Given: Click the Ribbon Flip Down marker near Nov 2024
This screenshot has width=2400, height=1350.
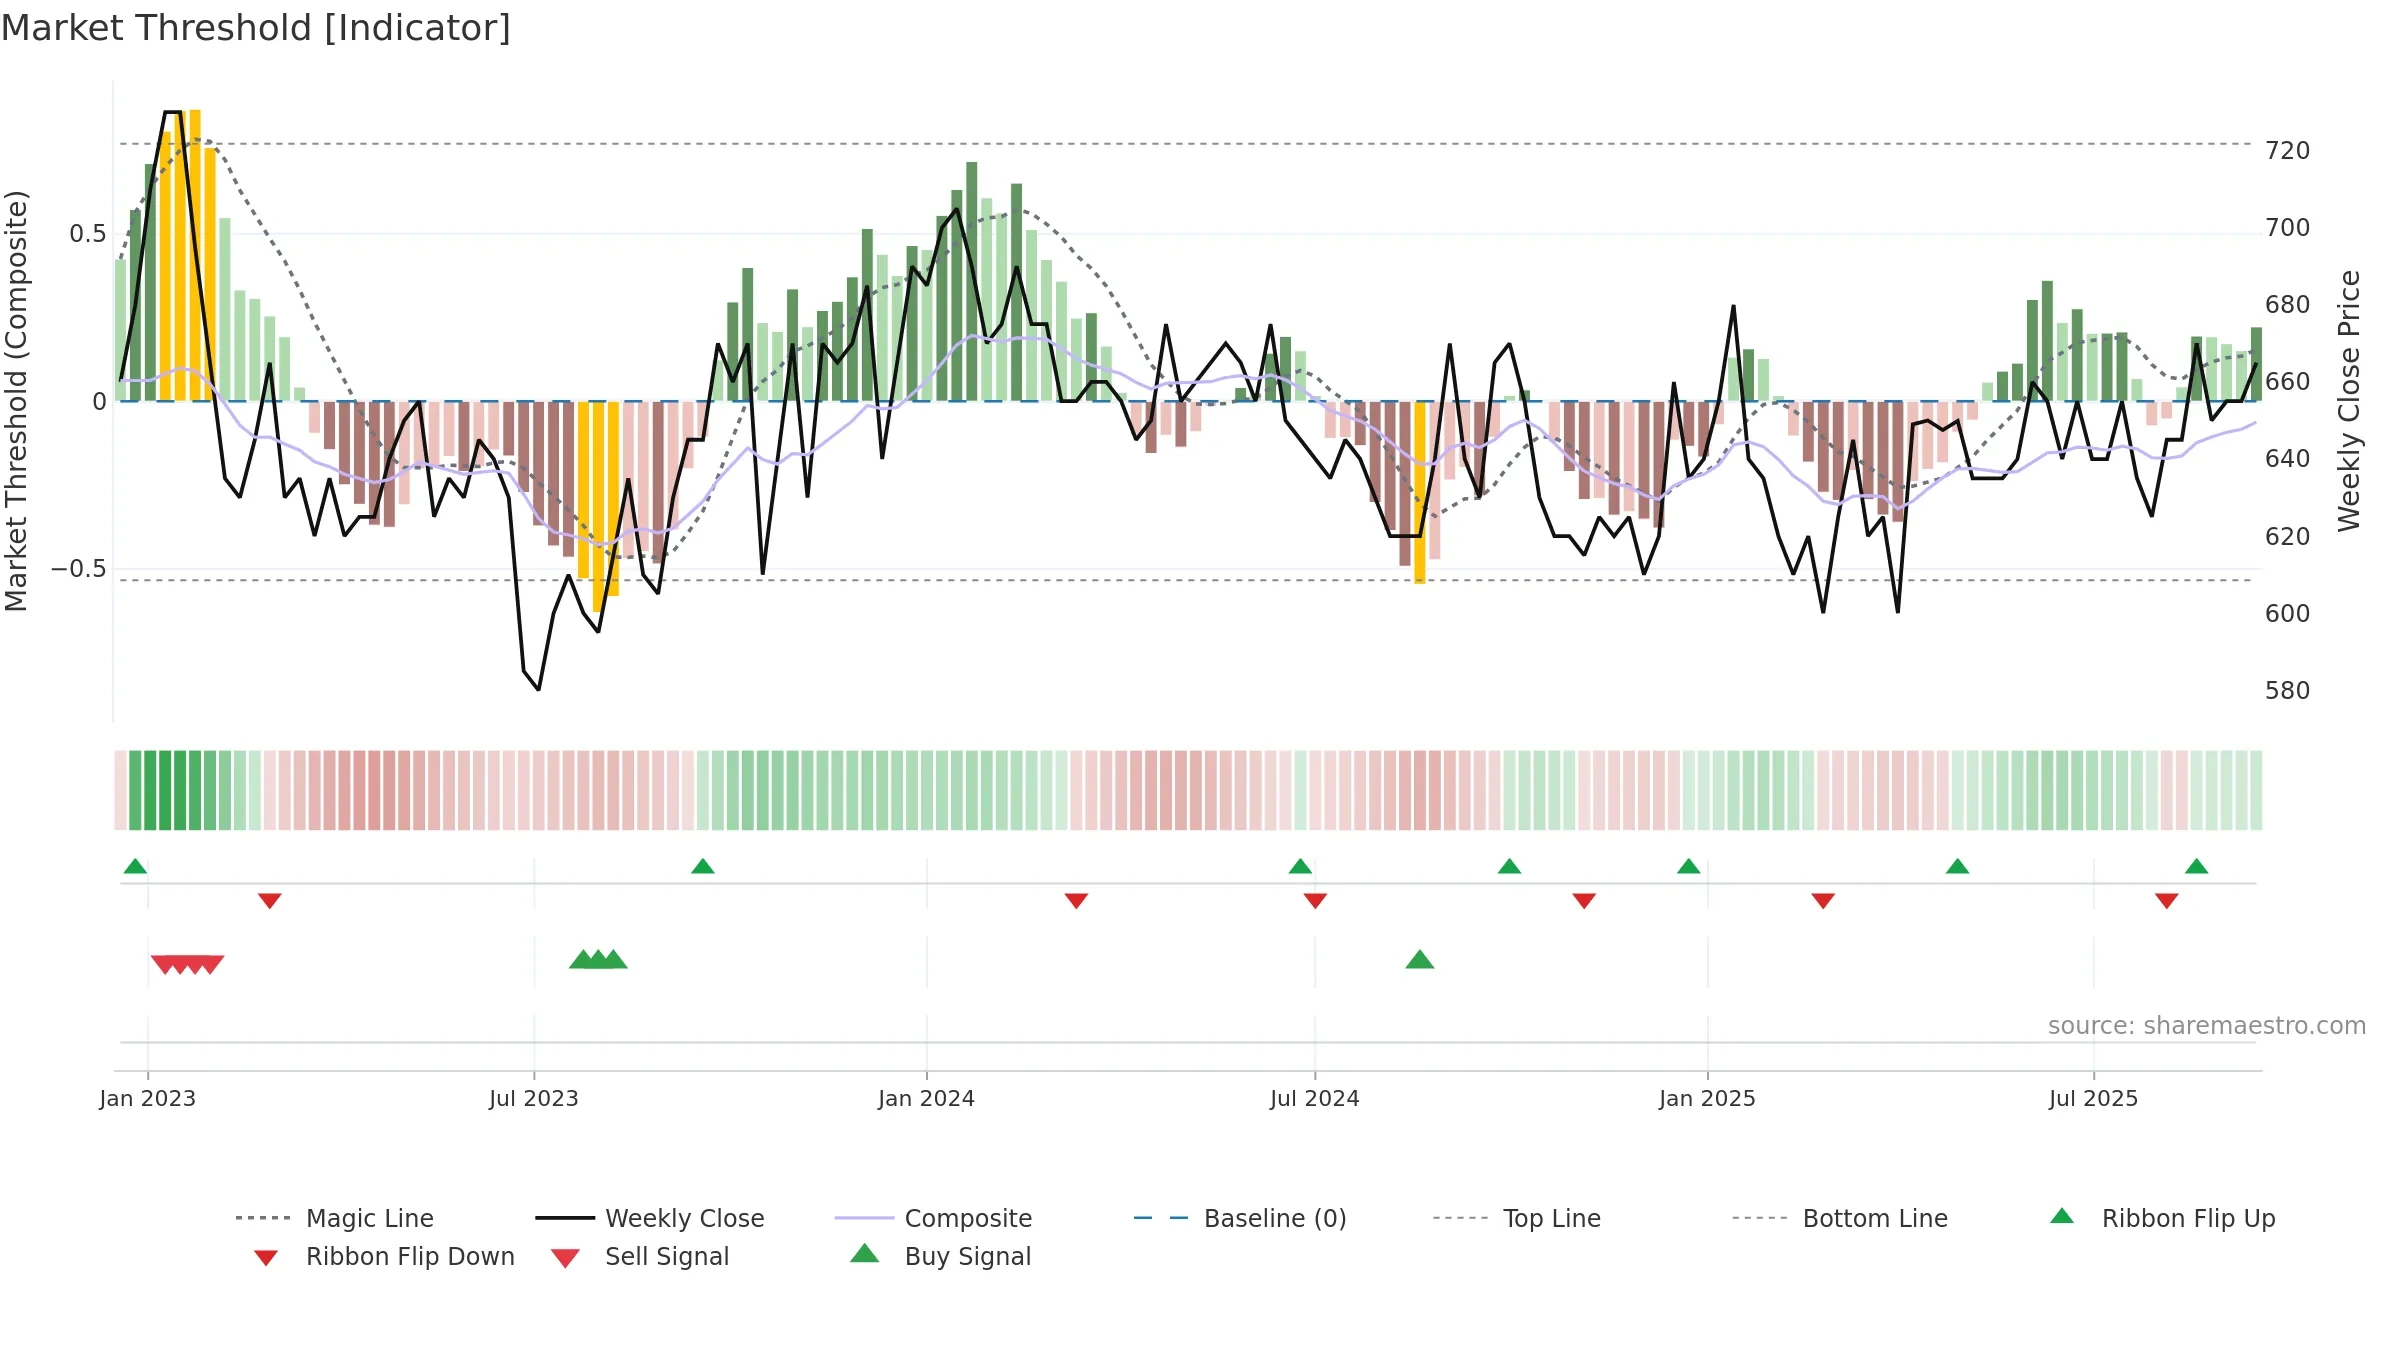Looking at the screenshot, I should point(1584,901).
